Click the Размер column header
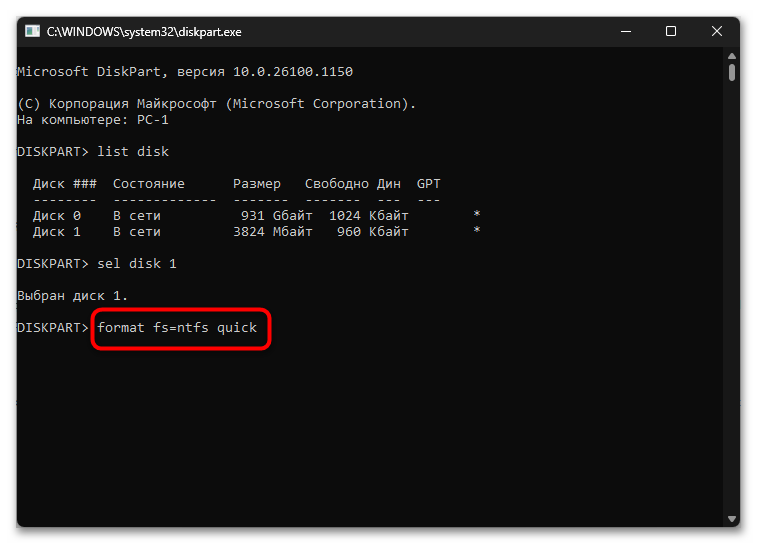 257,184
